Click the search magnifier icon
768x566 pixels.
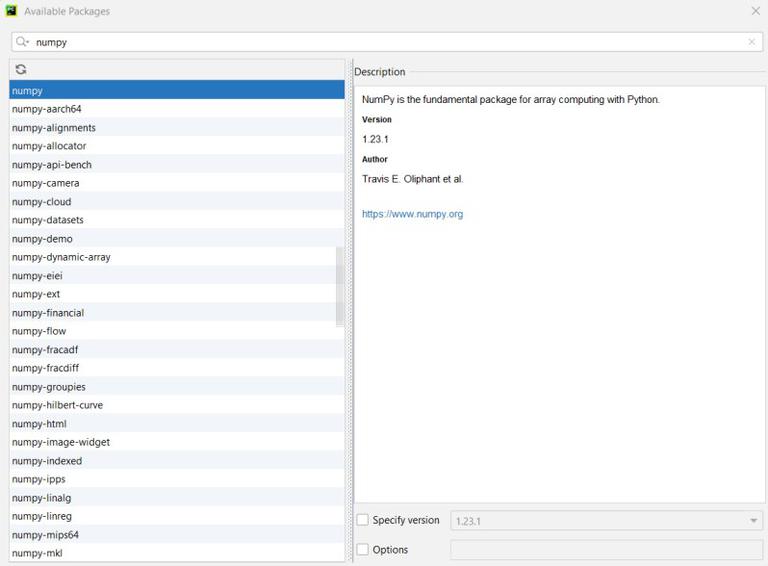point(22,42)
